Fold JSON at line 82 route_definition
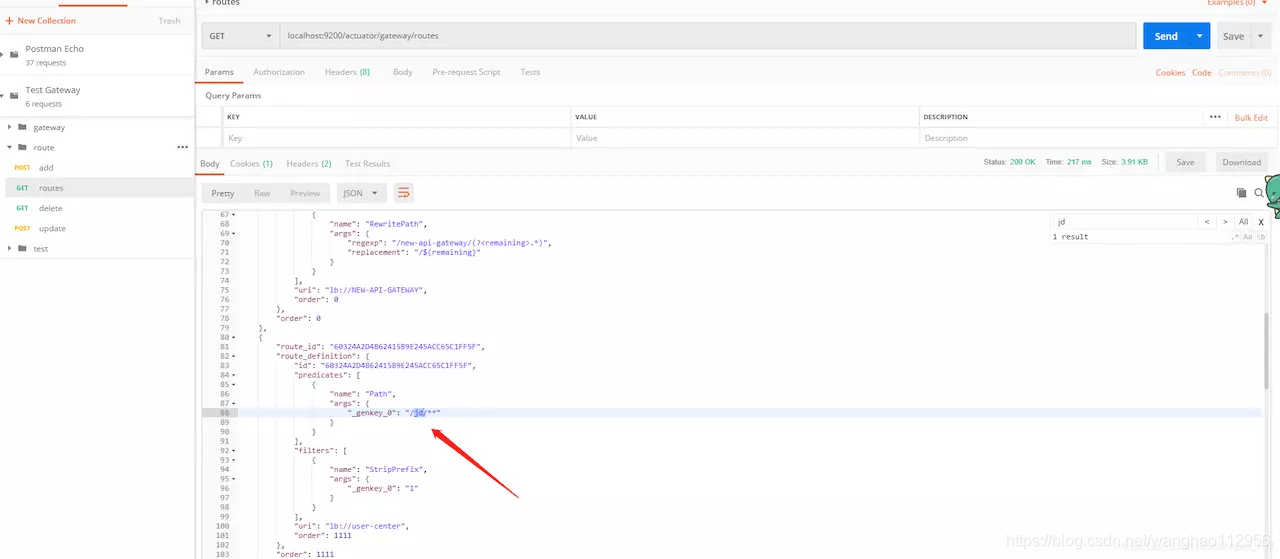The image size is (1280, 559). [x=234, y=356]
